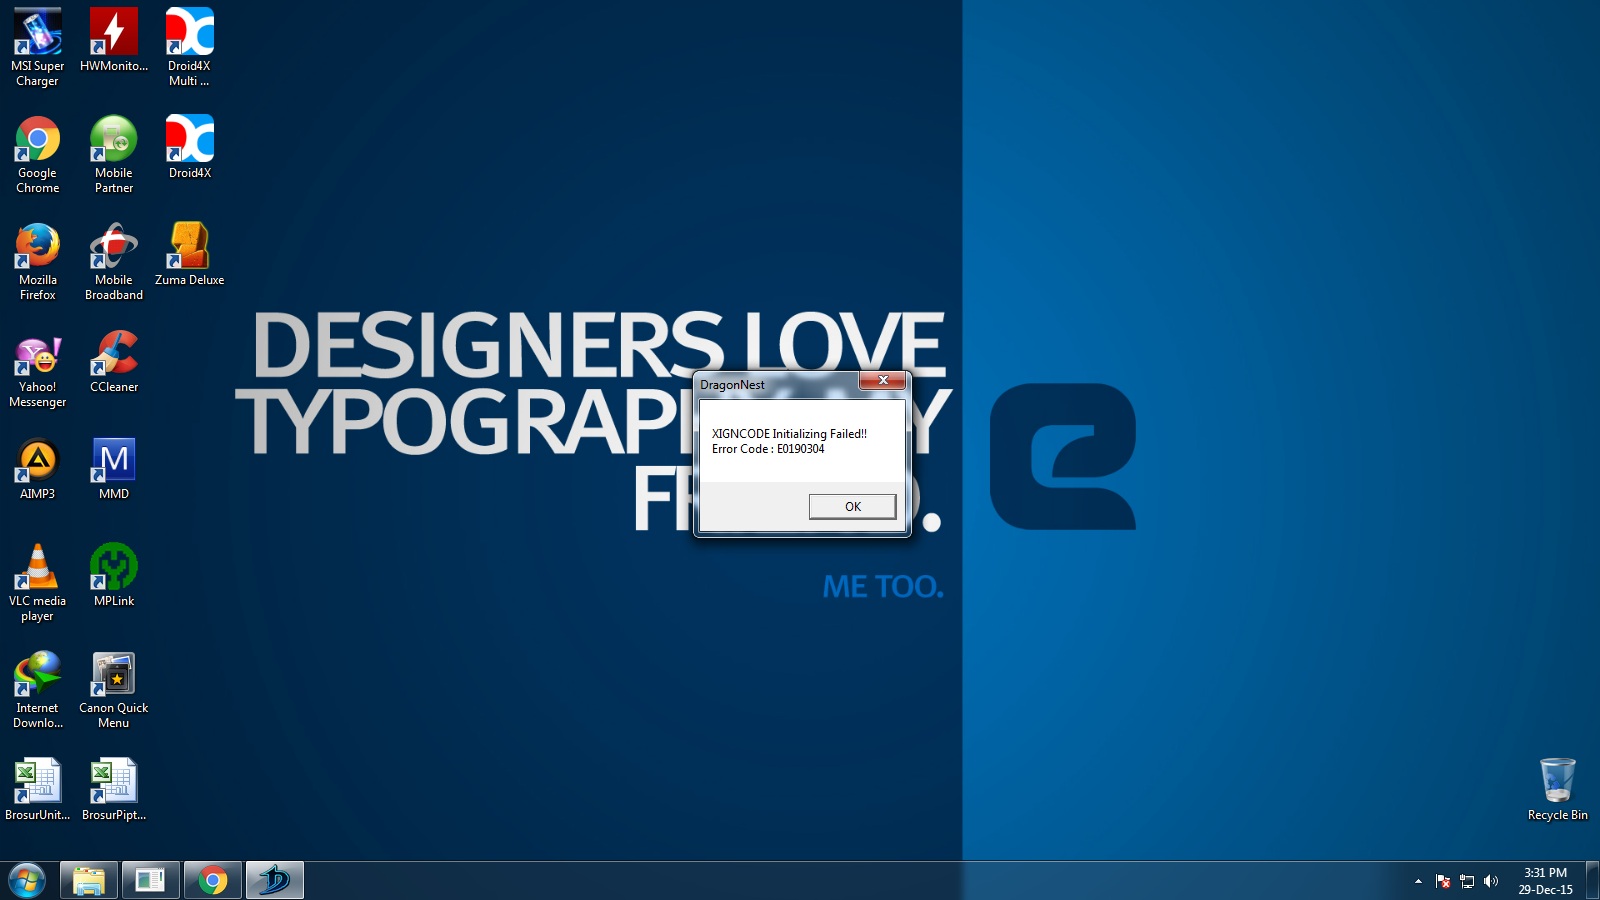Select the Mobile Broadband desktop icon
Viewport: 1600px width, 900px height.
(x=114, y=261)
